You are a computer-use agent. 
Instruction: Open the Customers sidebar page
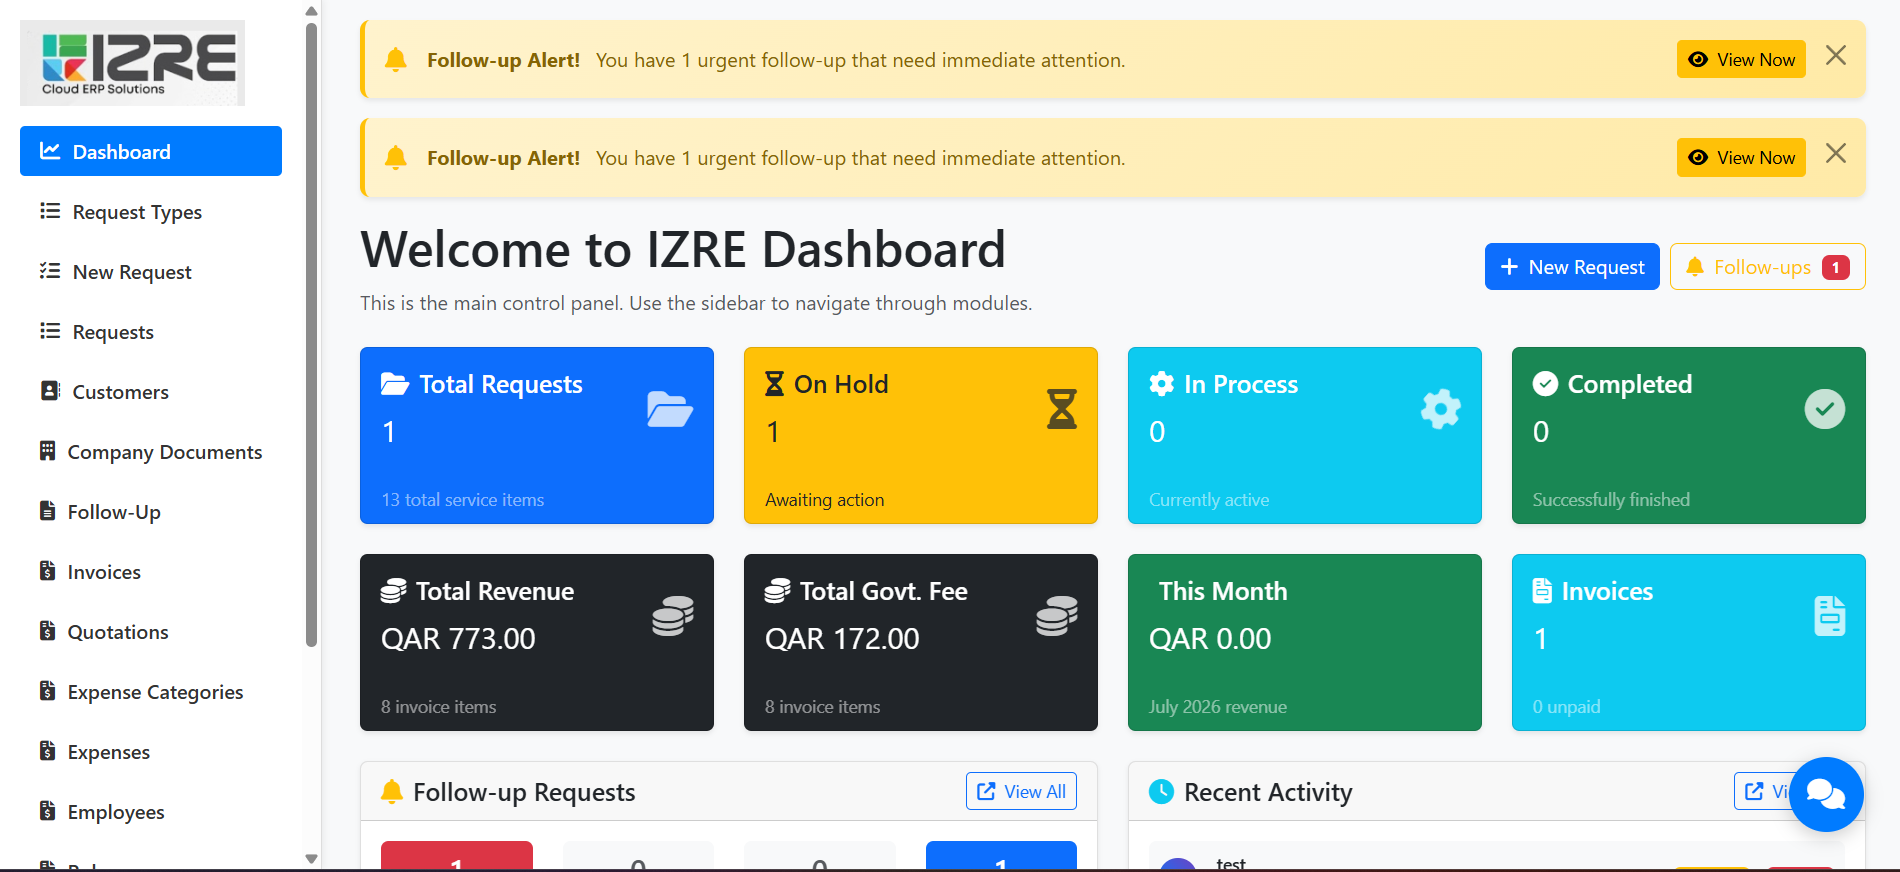[x=151, y=392]
